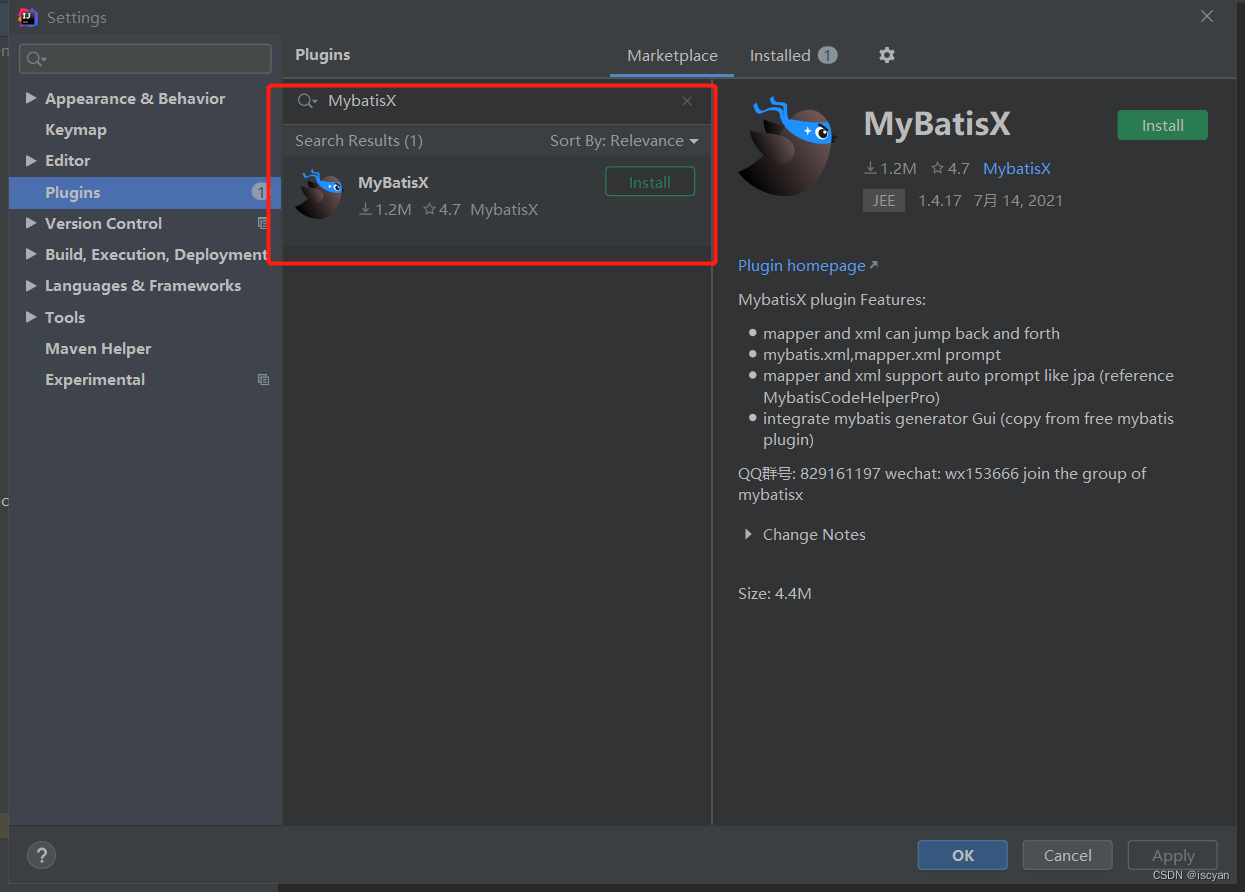This screenshot has height=892, width=1245.
Task: Click the '7月 14, 2021' release date
Action: [x=1017, y=200]
